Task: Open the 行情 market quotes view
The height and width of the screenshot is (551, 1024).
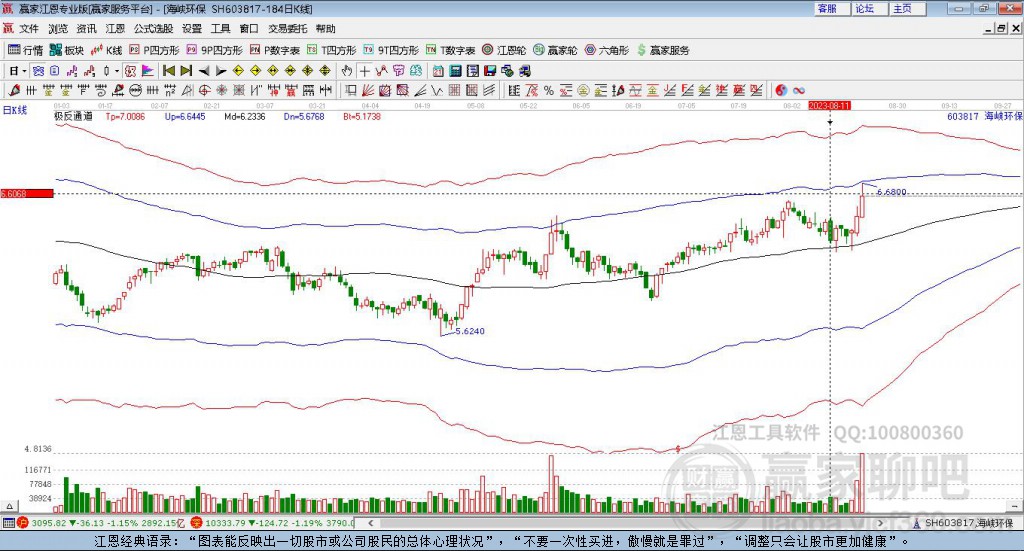Action: [25, 50]
